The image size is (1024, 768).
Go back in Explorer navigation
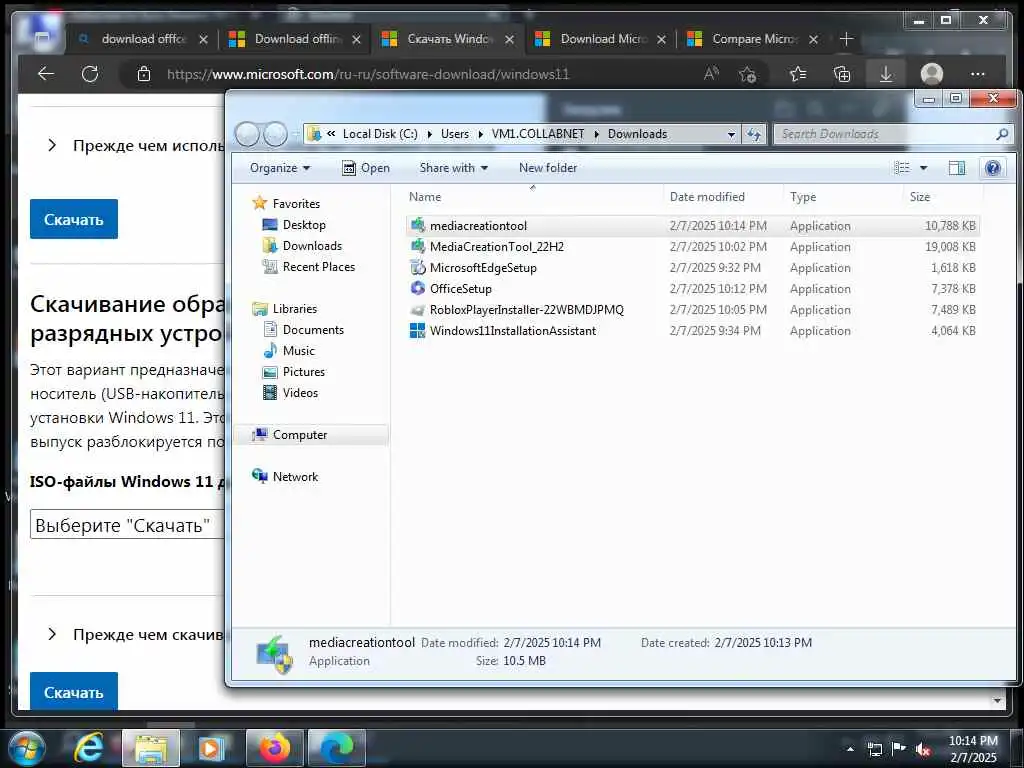point(248,134)
